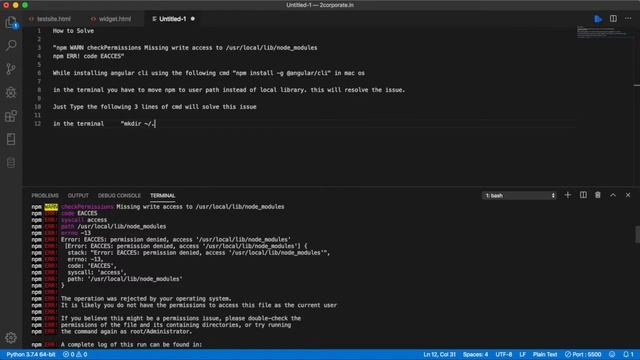Split the editor to the right
This screenshot has width=640, height=360.
[x=613, y=19]
